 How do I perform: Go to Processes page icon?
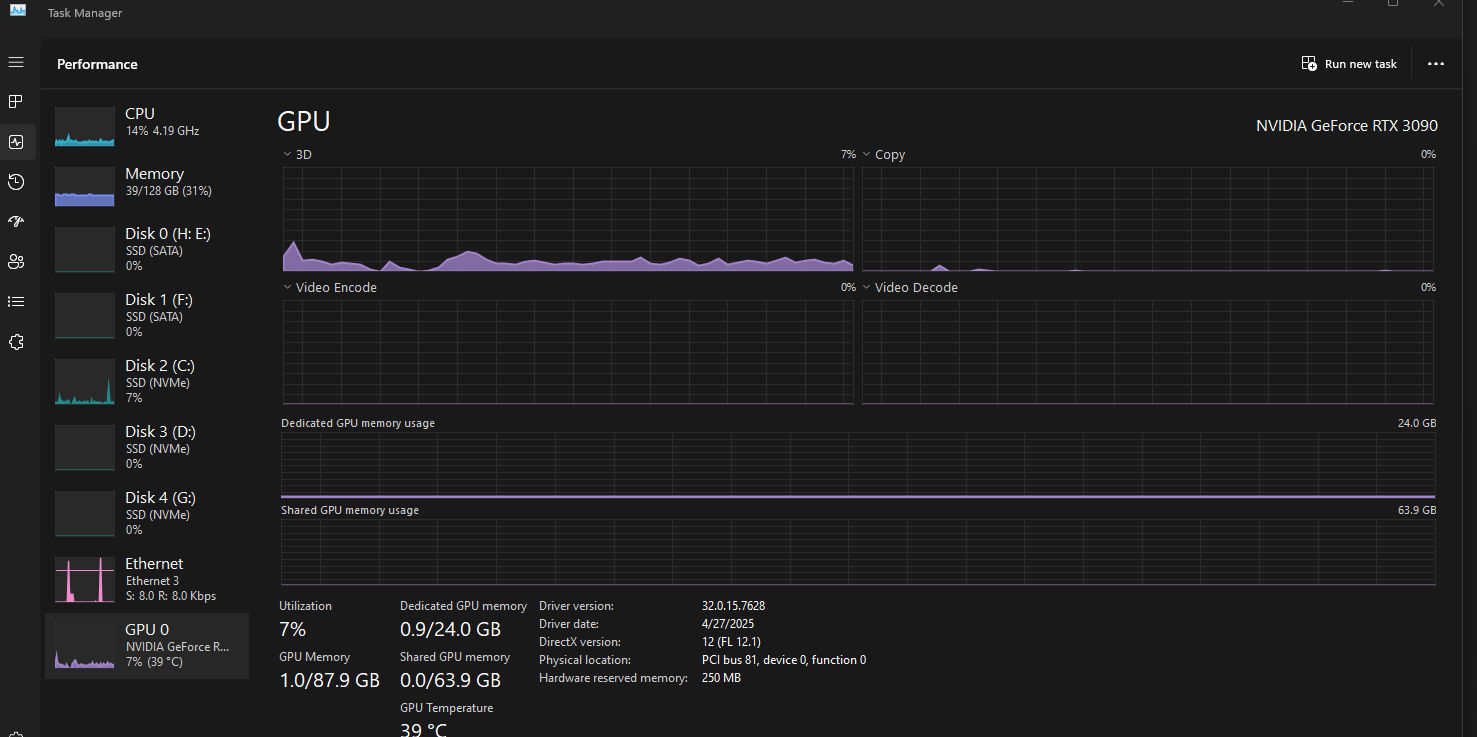pos(16,102)
